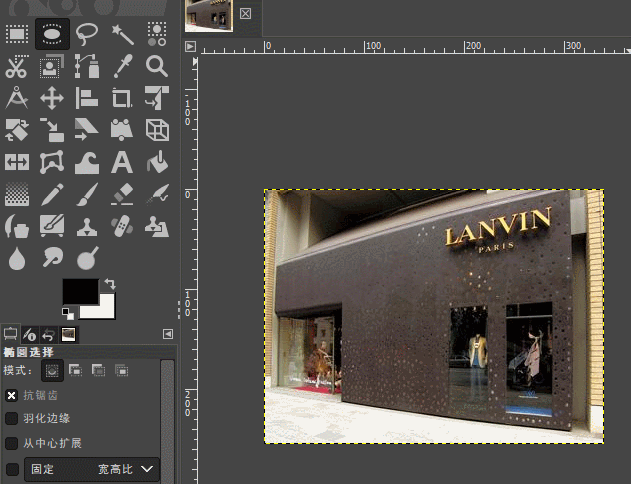Open the tool options panel configure menu
The height and width of the screenshot is (484, 631).
tap(168, 334)
